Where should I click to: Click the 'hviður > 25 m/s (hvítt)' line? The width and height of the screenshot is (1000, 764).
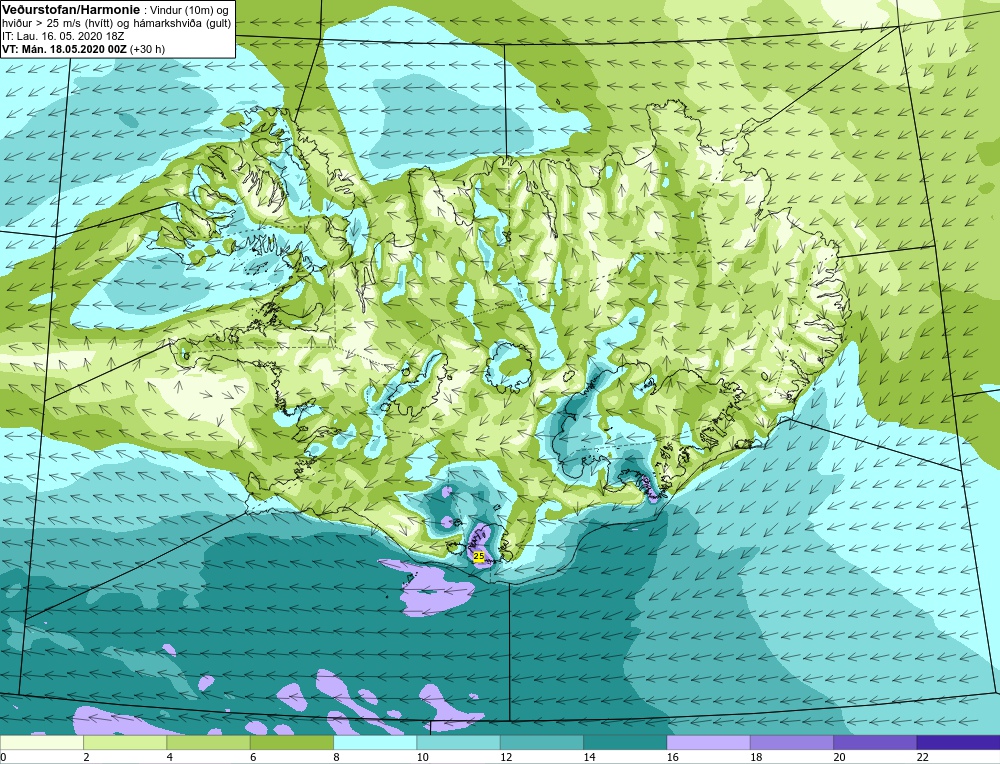(x=56, y=23)
